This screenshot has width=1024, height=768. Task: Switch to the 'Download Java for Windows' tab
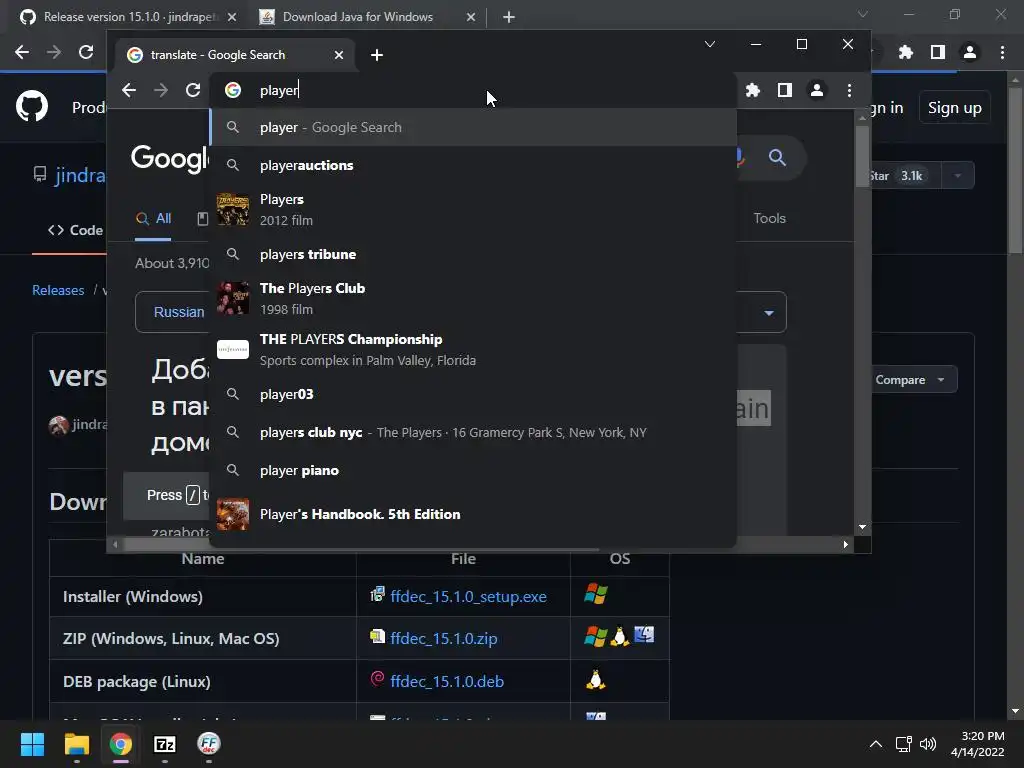[x=368, y=17]
